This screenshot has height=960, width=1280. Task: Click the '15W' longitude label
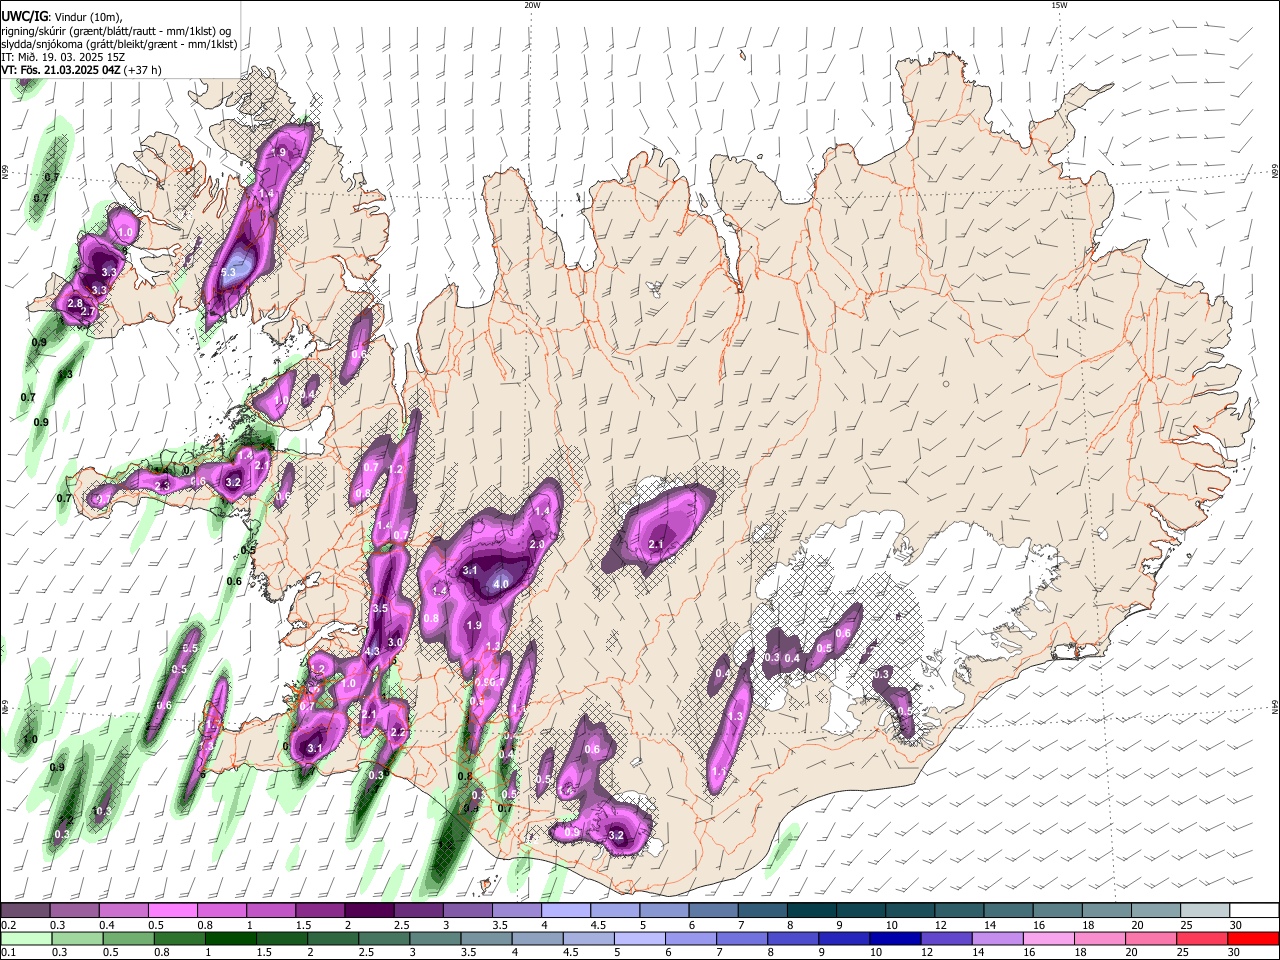[1059, 5]
